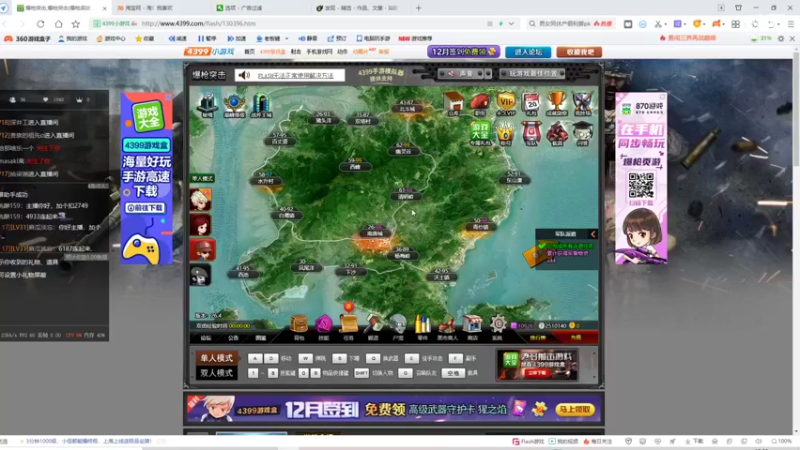
Task: Open the black market merchant icon
Action: point(447,324)
